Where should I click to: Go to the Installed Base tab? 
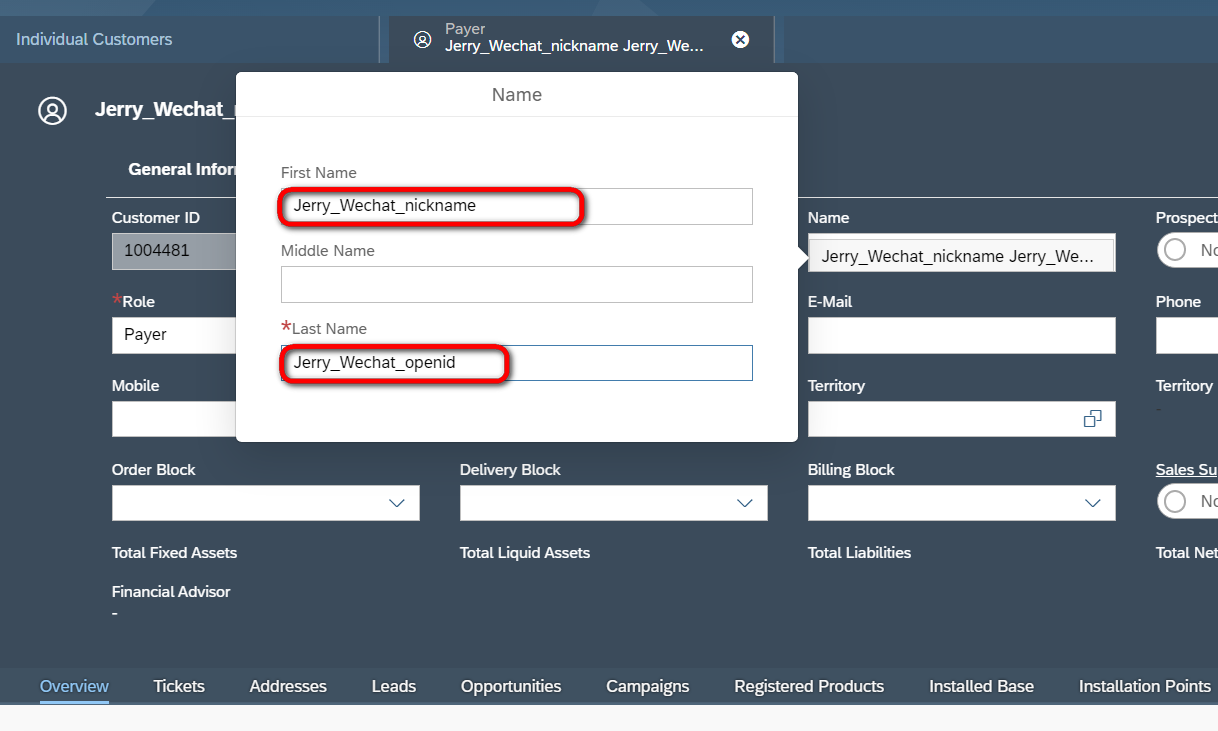(x=981, y=686)
